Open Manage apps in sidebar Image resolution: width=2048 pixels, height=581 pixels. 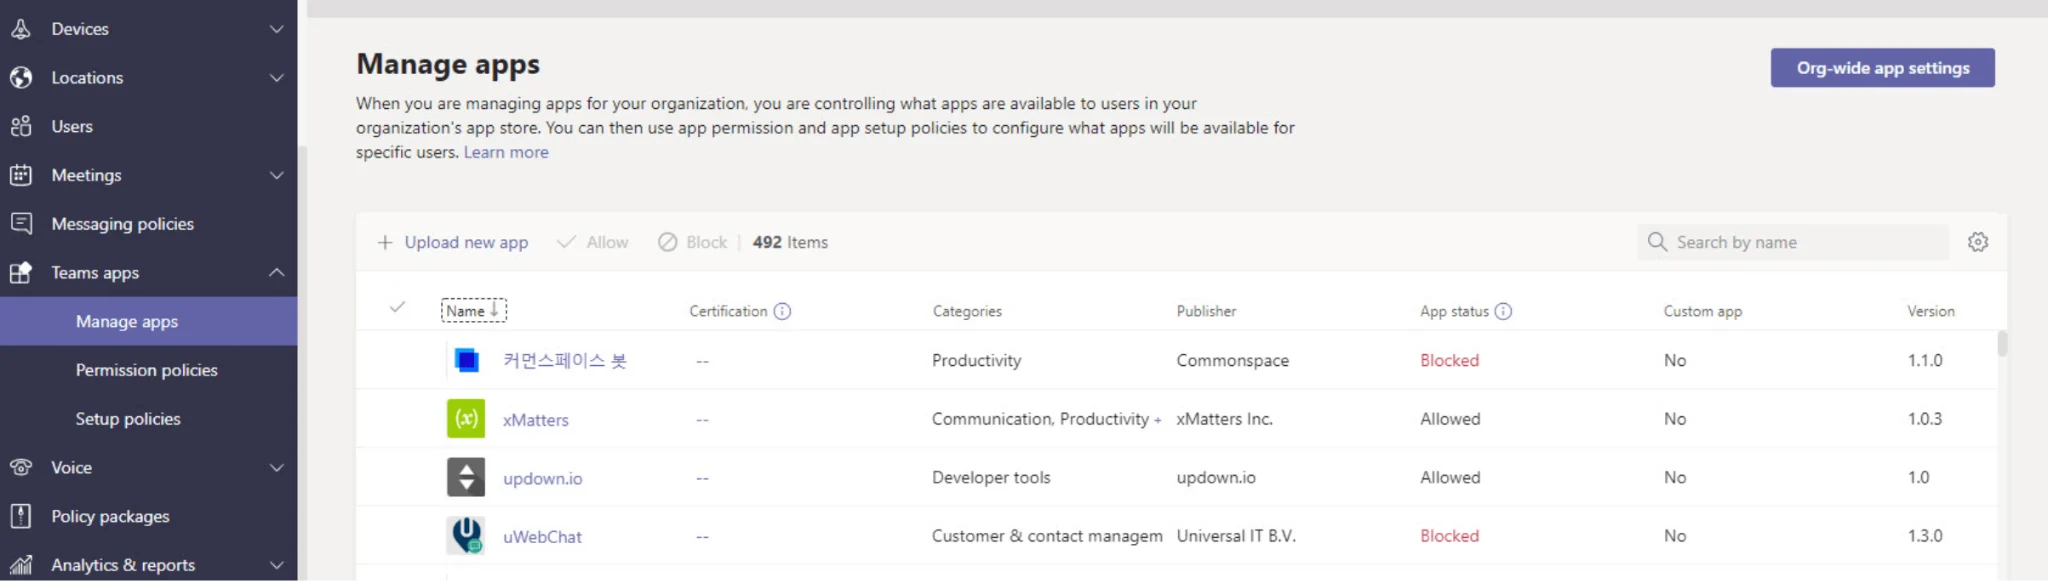coord(148,321)
